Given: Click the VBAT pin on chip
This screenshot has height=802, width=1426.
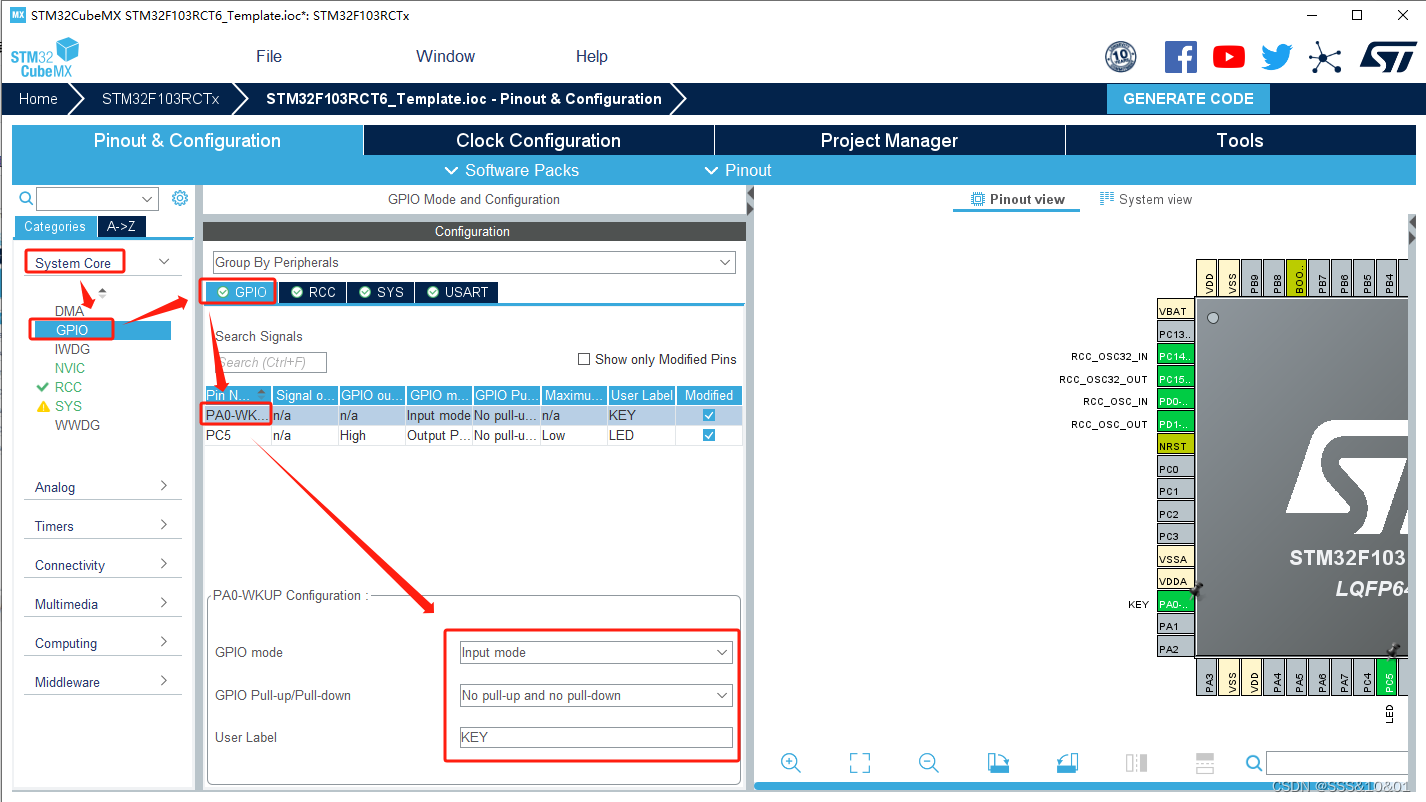Looking at the screenshot, I should (x=1175, y=311).
